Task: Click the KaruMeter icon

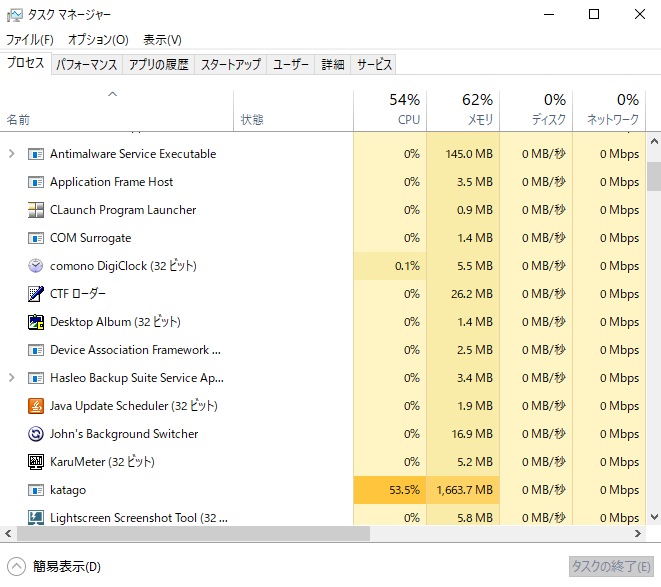Action: [36, 462]
